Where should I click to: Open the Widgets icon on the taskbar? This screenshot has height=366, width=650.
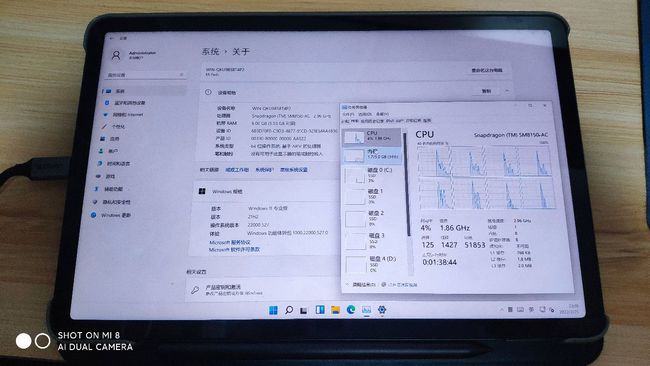(x=320, y=310)
